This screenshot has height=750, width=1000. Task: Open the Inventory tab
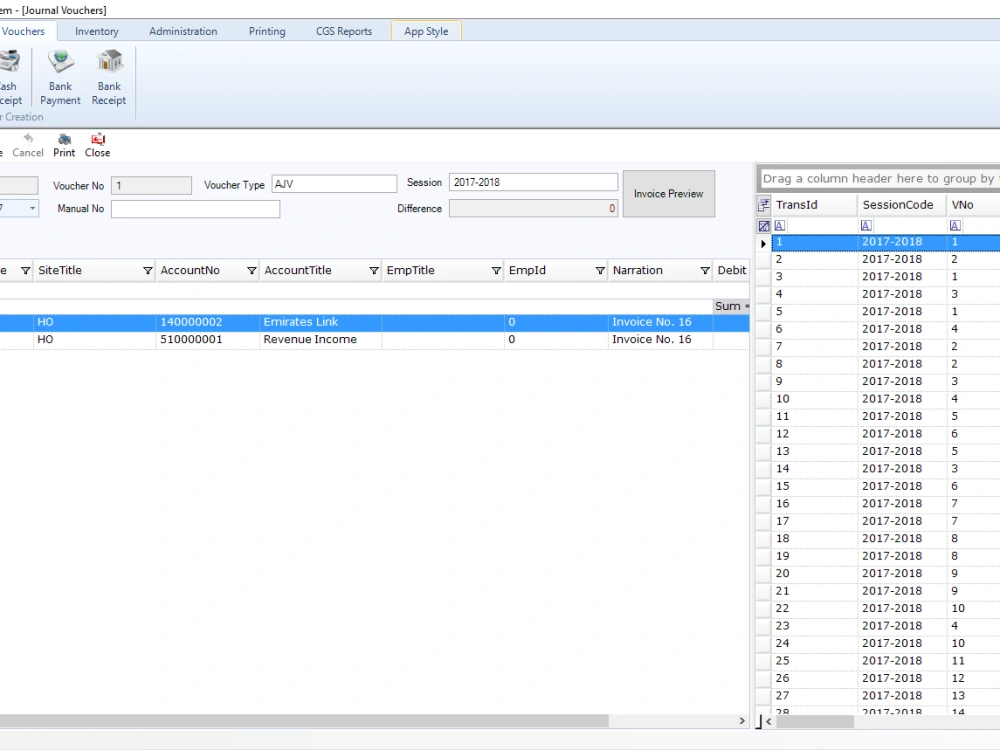[96, 31]
